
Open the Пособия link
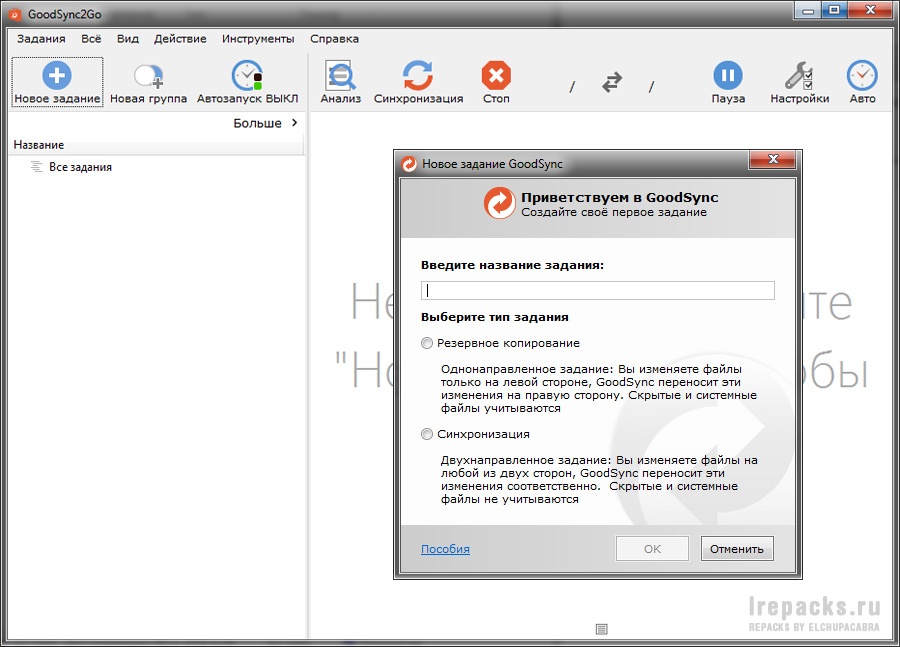(445, 549)
